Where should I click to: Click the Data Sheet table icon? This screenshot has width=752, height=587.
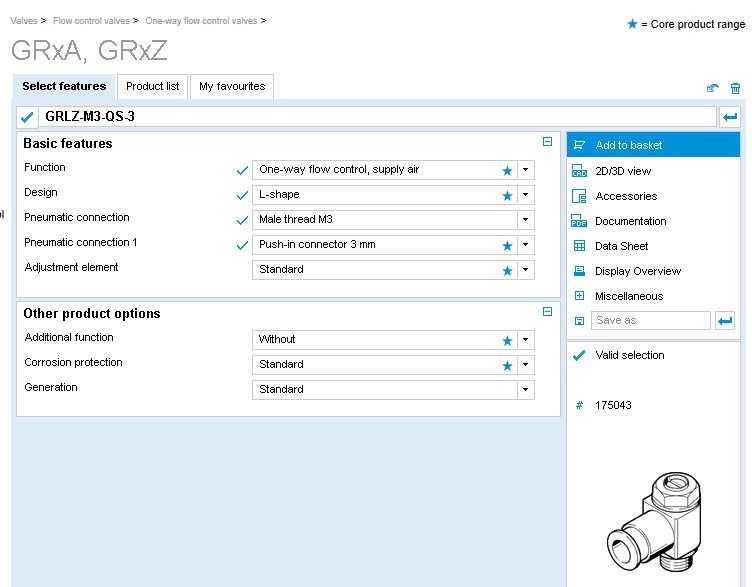(x=579, y=246)
